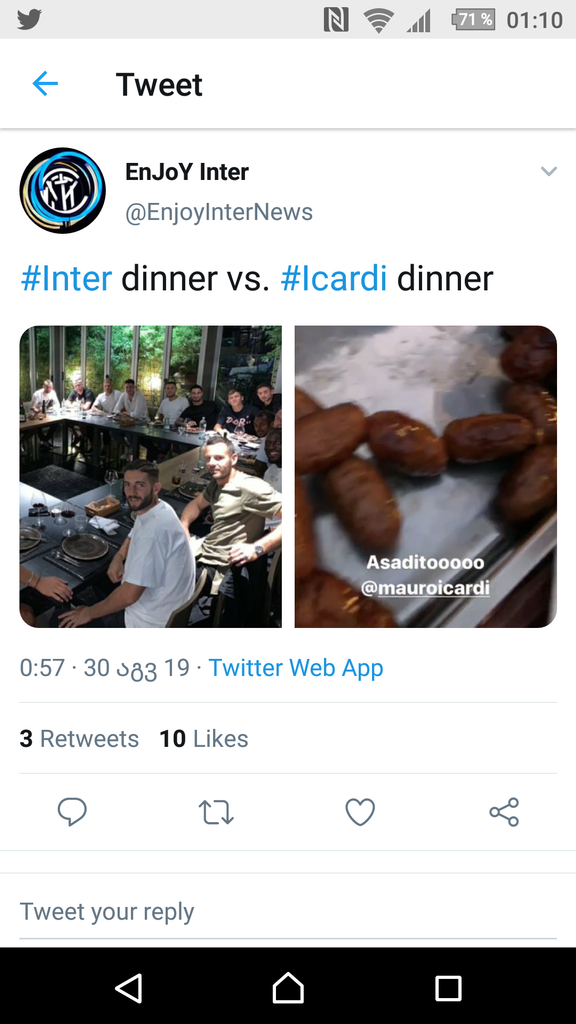Like the tweet with the heart icon
576x1024 pixels.
(359, 813)
